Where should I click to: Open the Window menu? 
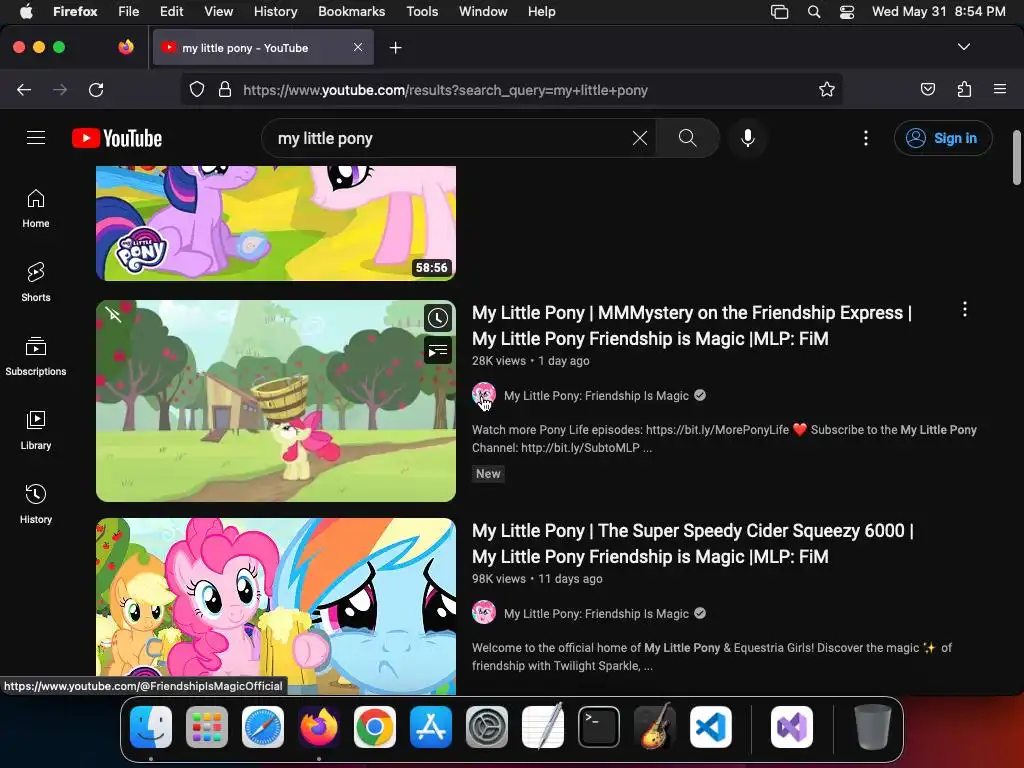click(483, 11)
